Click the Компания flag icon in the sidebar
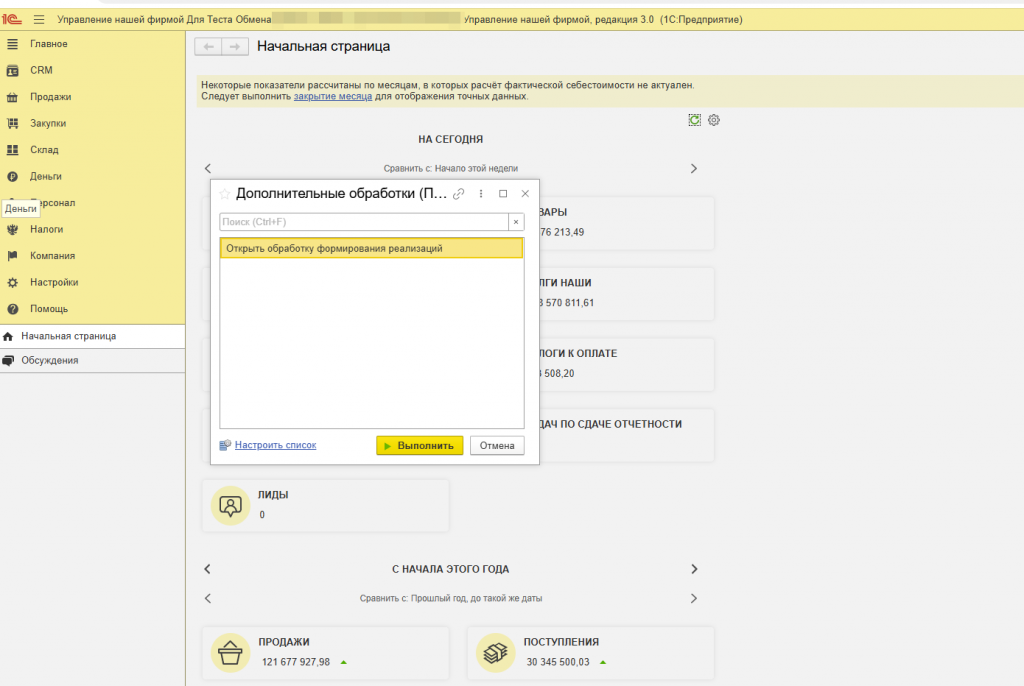Screen dimensions: 1024x686 [x=12, y=256]
